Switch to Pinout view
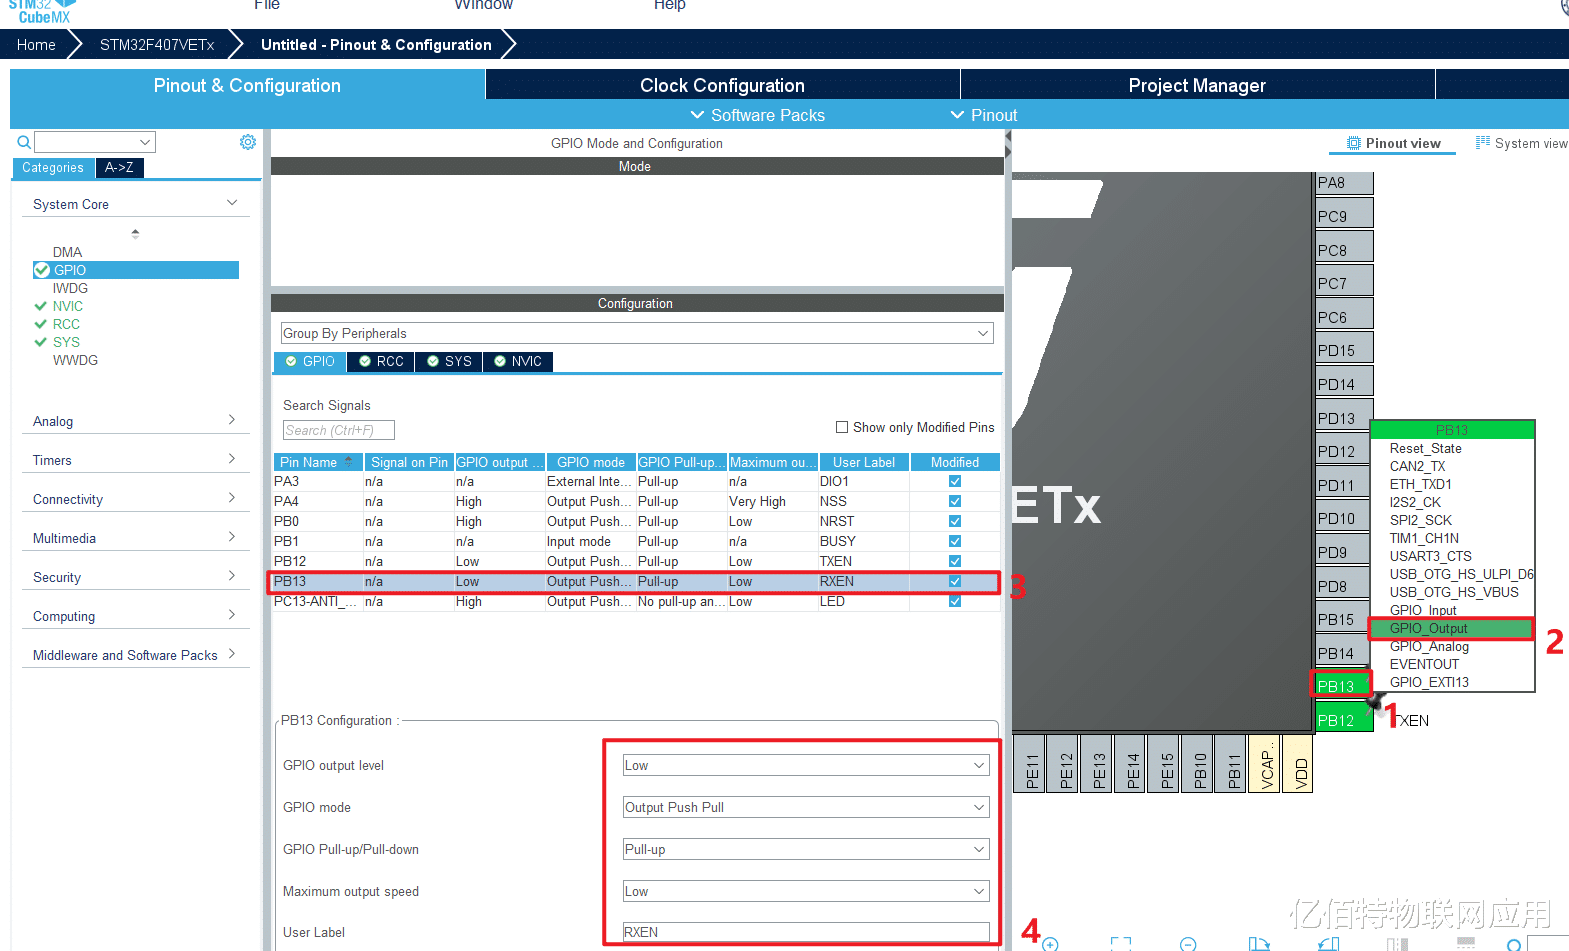This screenshot has width=1569, height=951. (1393, 143)
